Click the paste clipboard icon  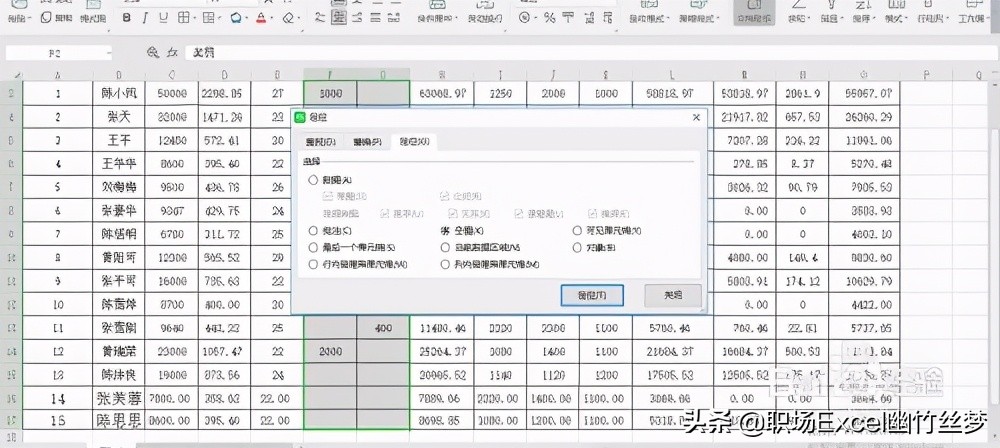18,6
